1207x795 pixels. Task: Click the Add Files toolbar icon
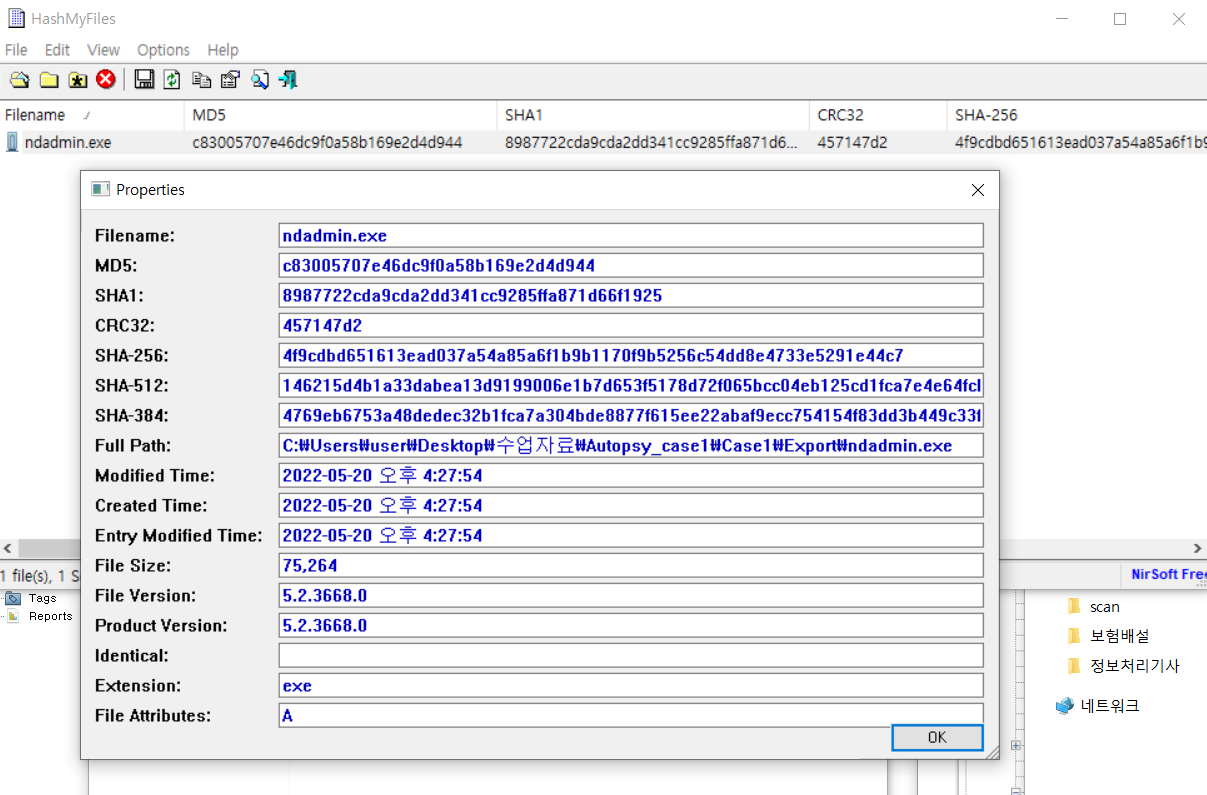(19, 80)
